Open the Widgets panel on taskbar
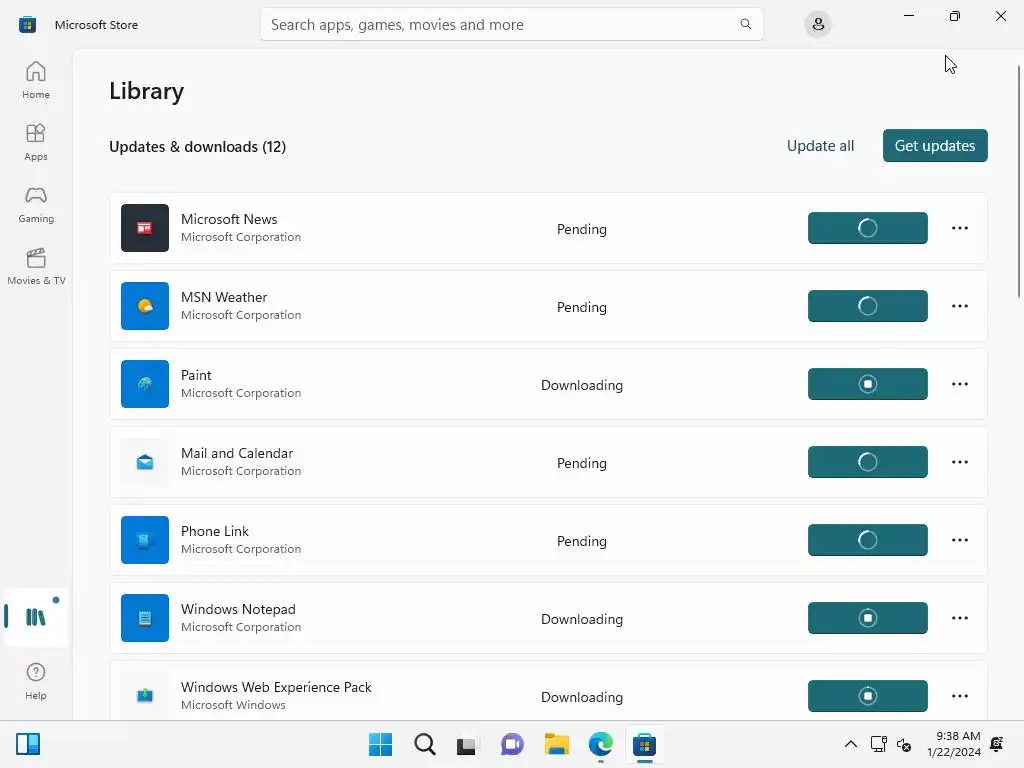 click(28, 744)
